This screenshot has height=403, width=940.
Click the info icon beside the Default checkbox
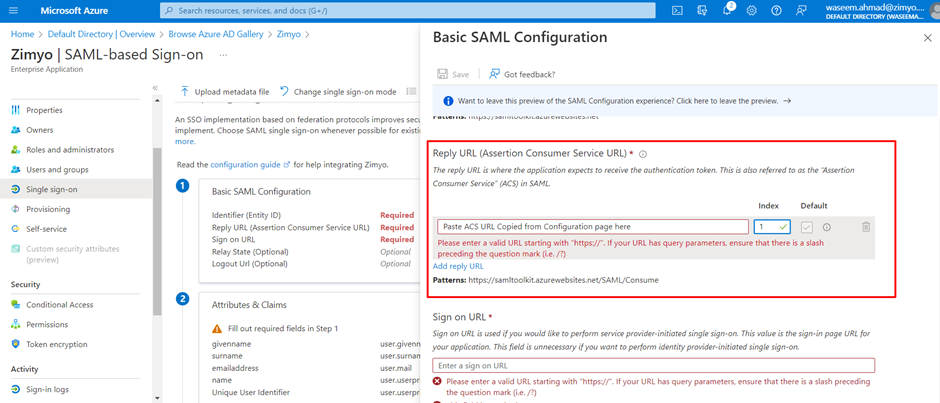[826, 227]
